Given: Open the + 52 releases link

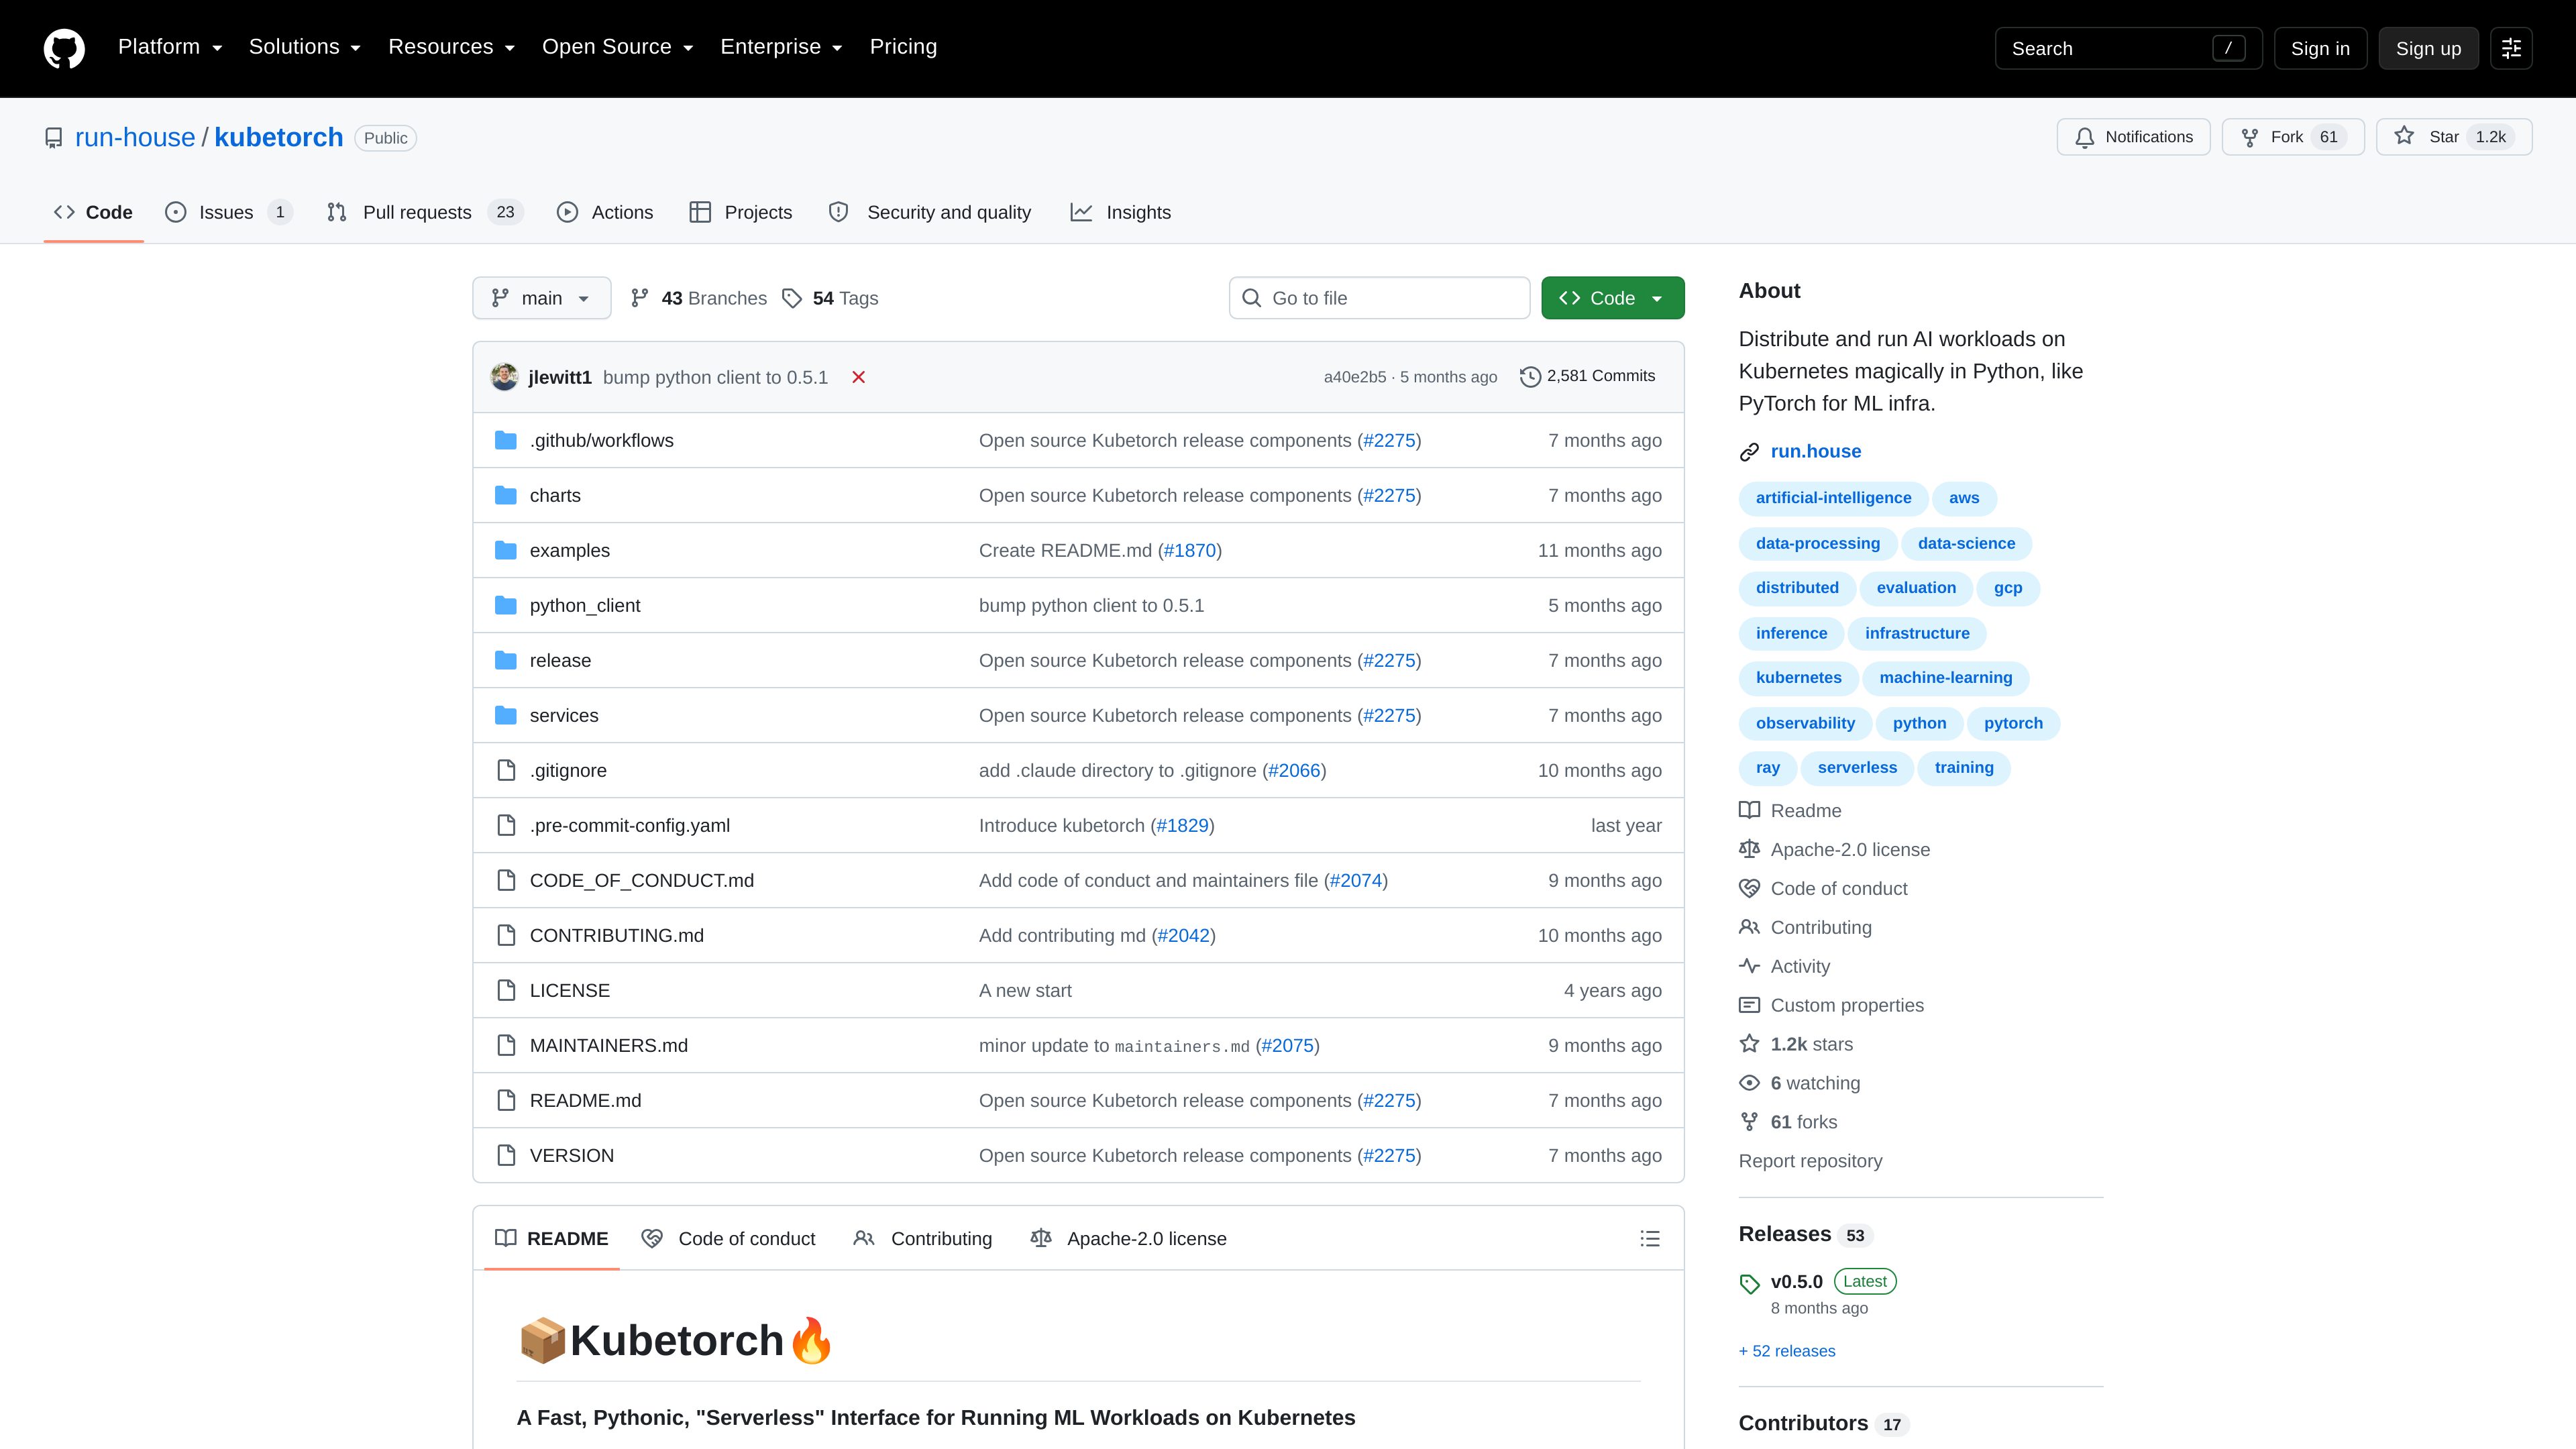Looking at the screenshot, I should (1787, 1351).
